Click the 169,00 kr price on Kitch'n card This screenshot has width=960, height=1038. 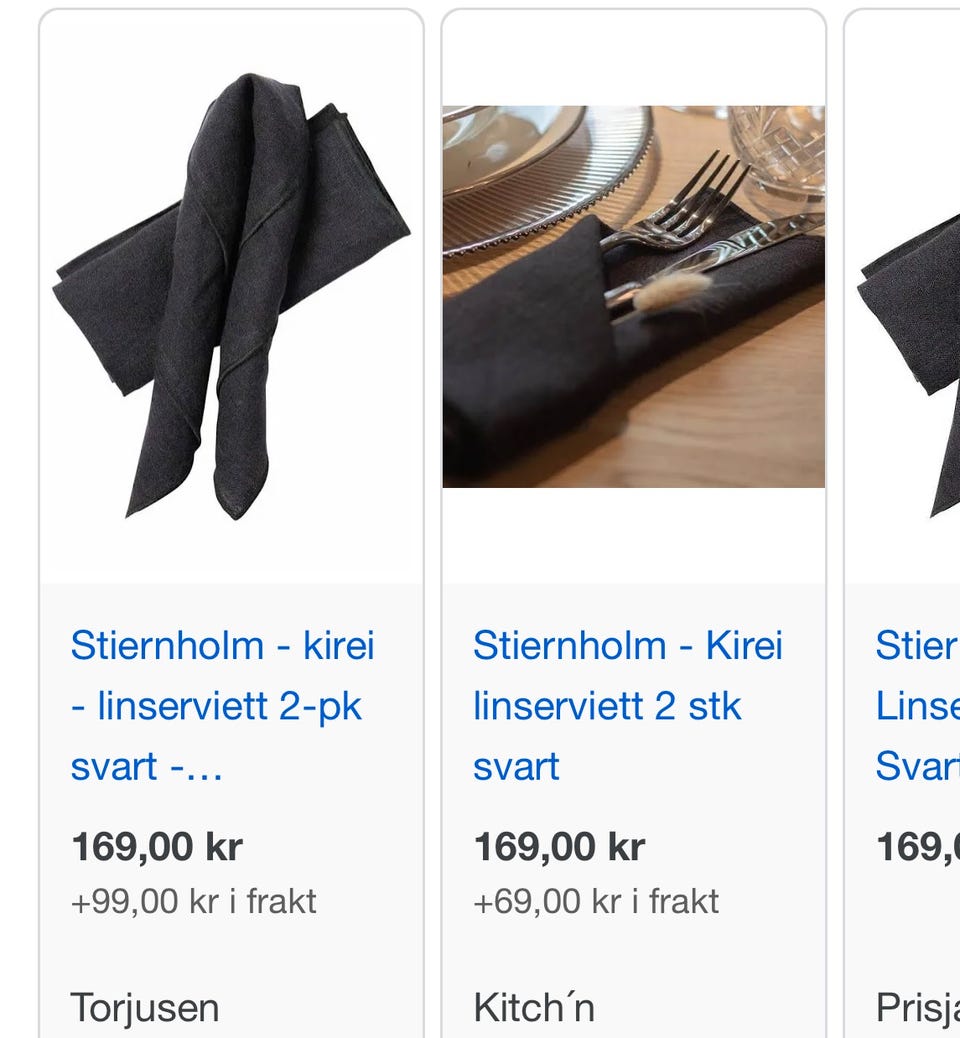click(x=559, y=847)
